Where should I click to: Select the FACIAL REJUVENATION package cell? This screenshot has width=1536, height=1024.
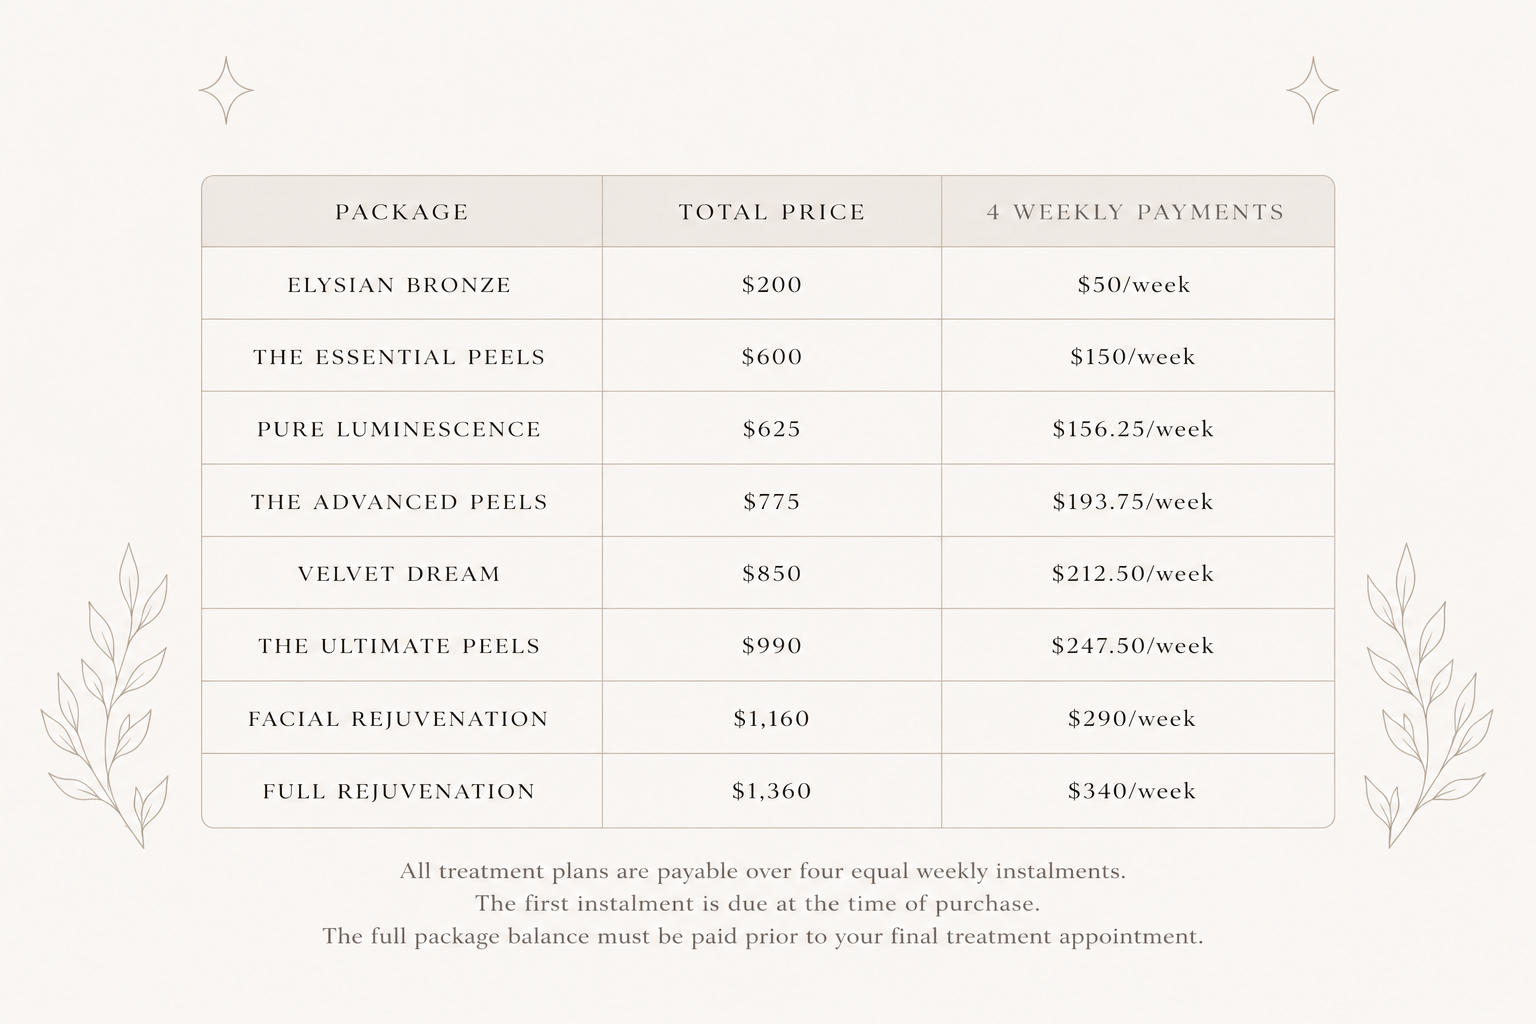pos(400,719)
